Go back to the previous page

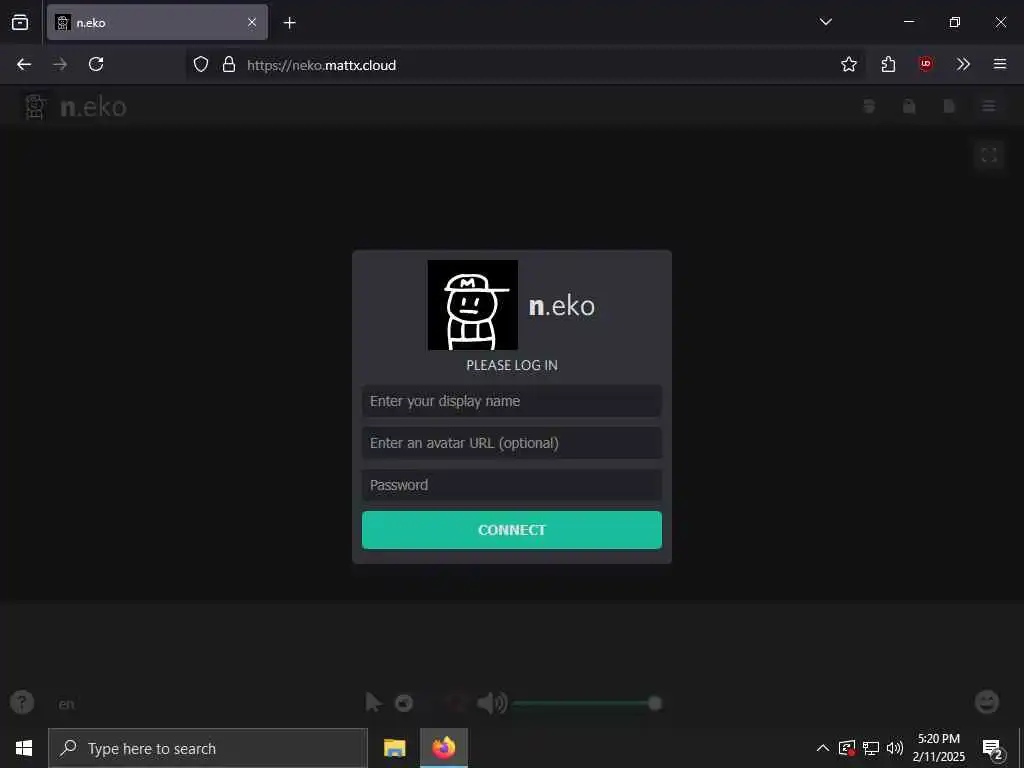tap(24, 64)
